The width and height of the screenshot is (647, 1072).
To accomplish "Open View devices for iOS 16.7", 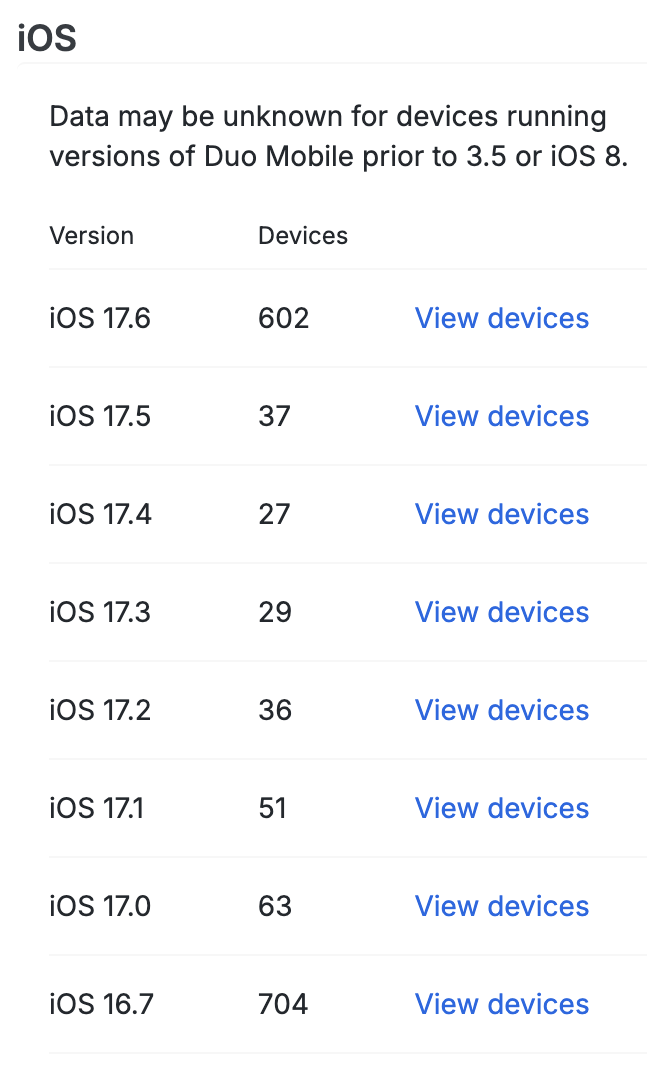I will click(x=501, y=1004).
